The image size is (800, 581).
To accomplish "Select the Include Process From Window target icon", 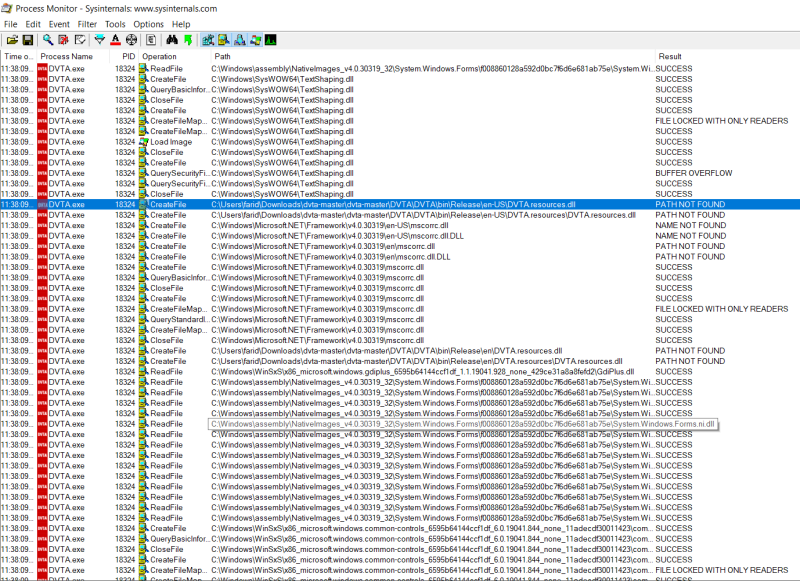I will click(x=132, y=40).
